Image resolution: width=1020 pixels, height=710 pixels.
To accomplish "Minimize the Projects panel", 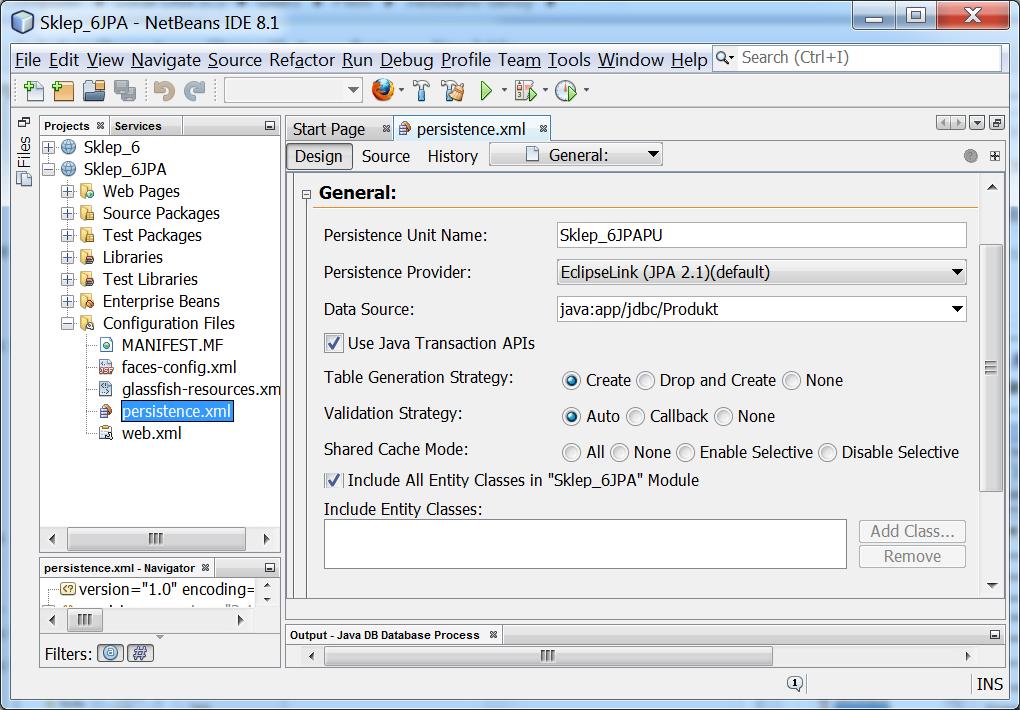I will [269, 126].
